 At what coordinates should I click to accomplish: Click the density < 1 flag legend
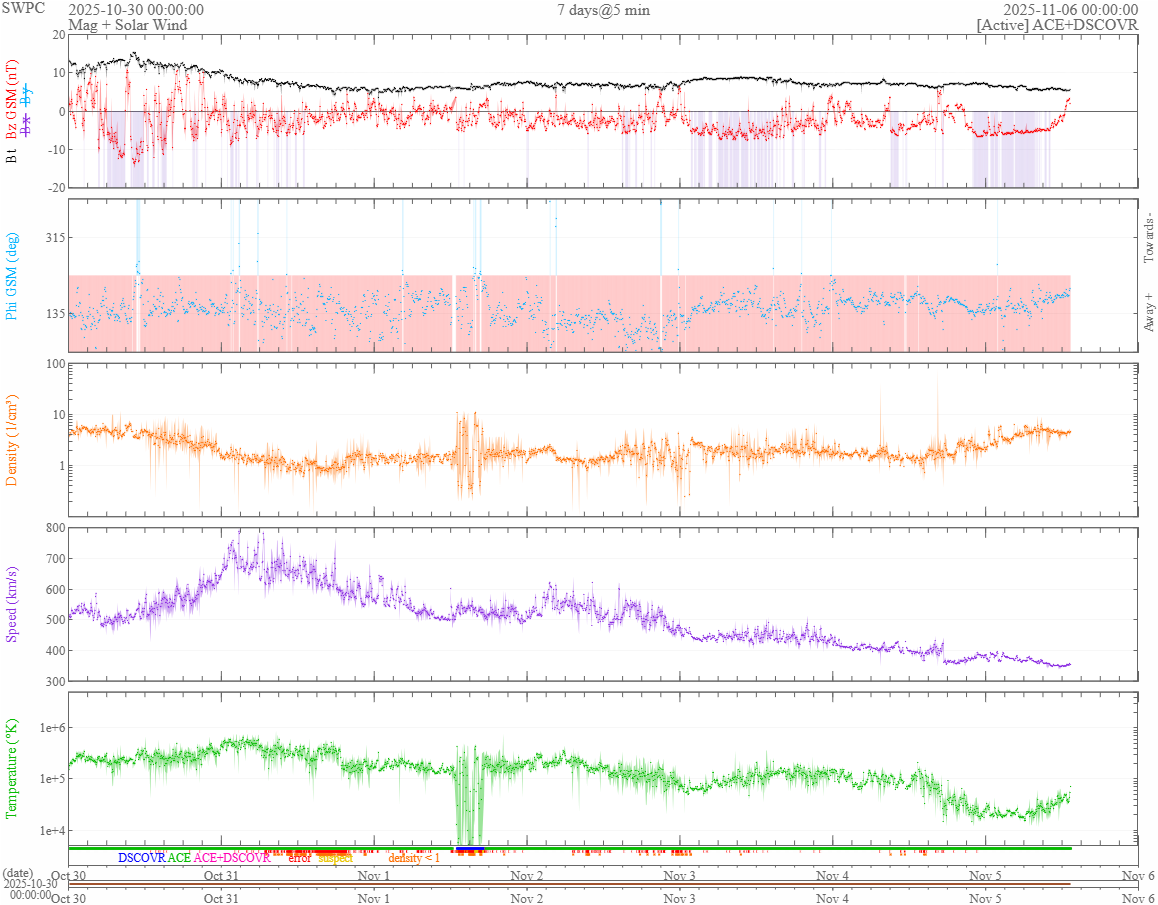click(413, 858)
